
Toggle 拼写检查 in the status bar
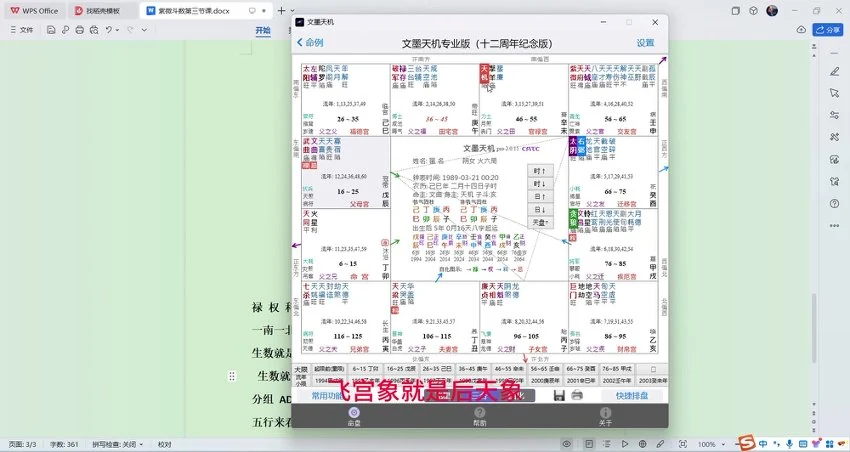tap(117, 444)
